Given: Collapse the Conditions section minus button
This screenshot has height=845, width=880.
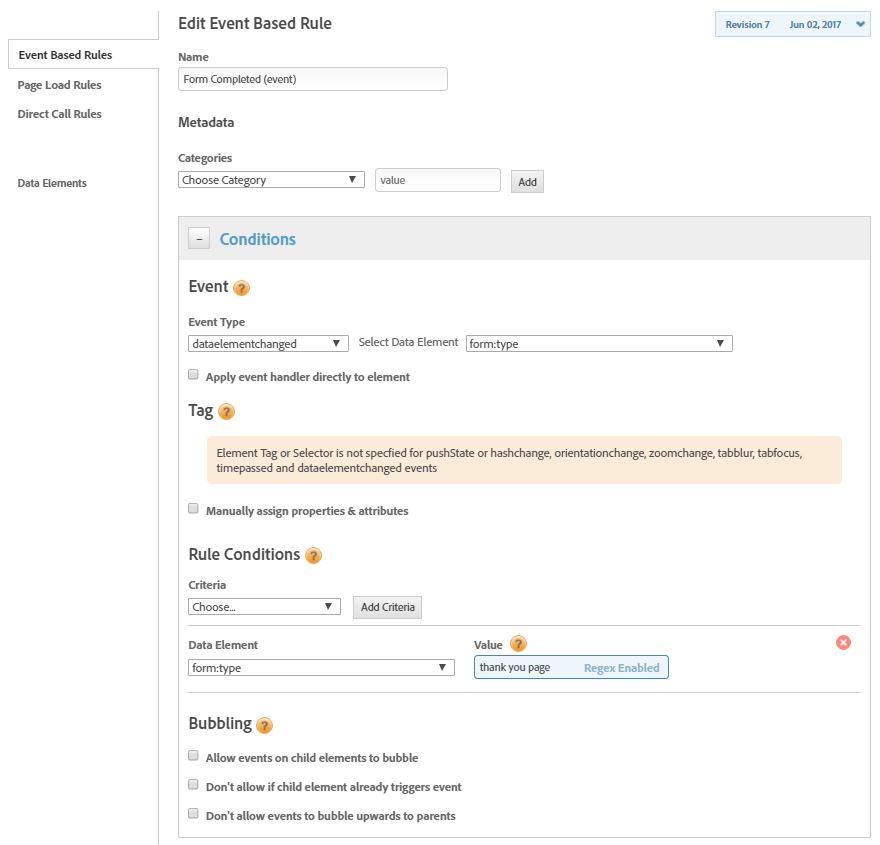Looking at the screenshot, I should tap(199, 239).
